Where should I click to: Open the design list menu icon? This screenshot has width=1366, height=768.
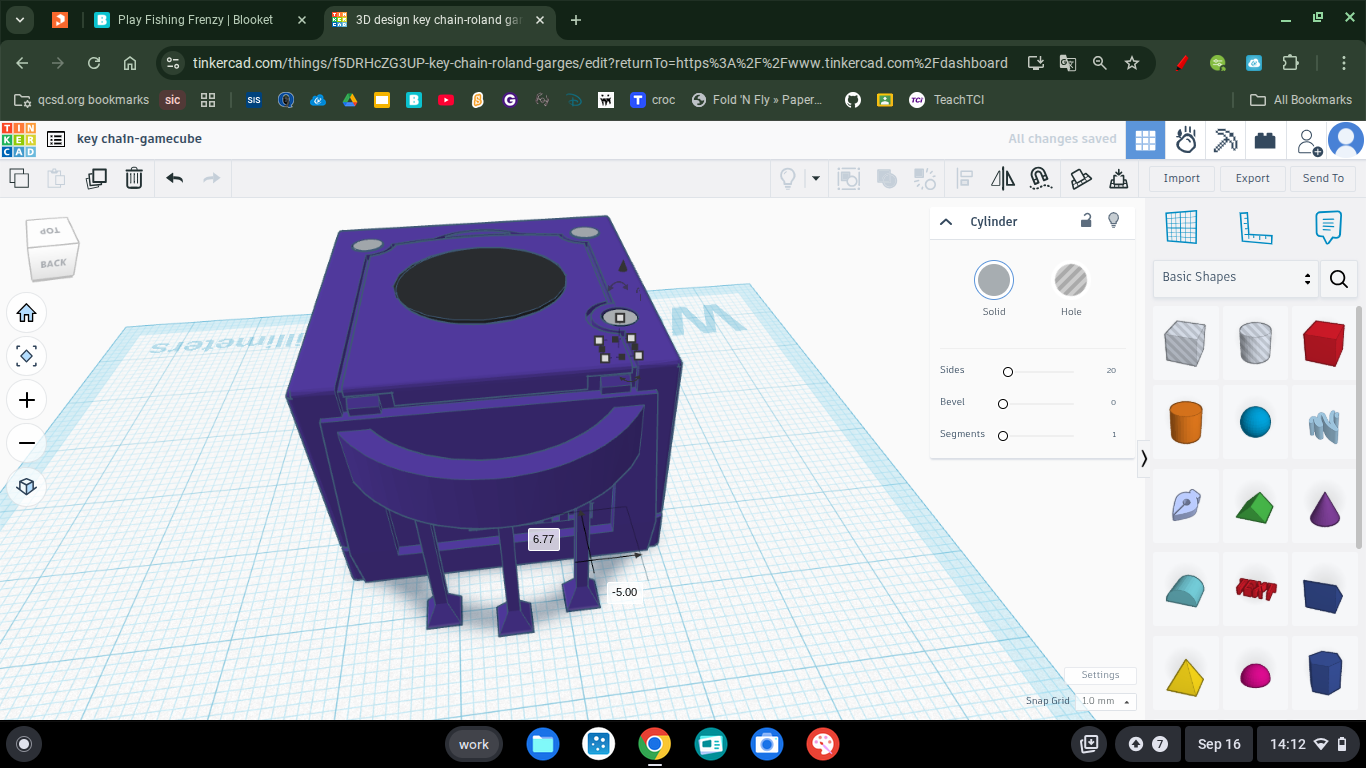(x=56, y=140)
